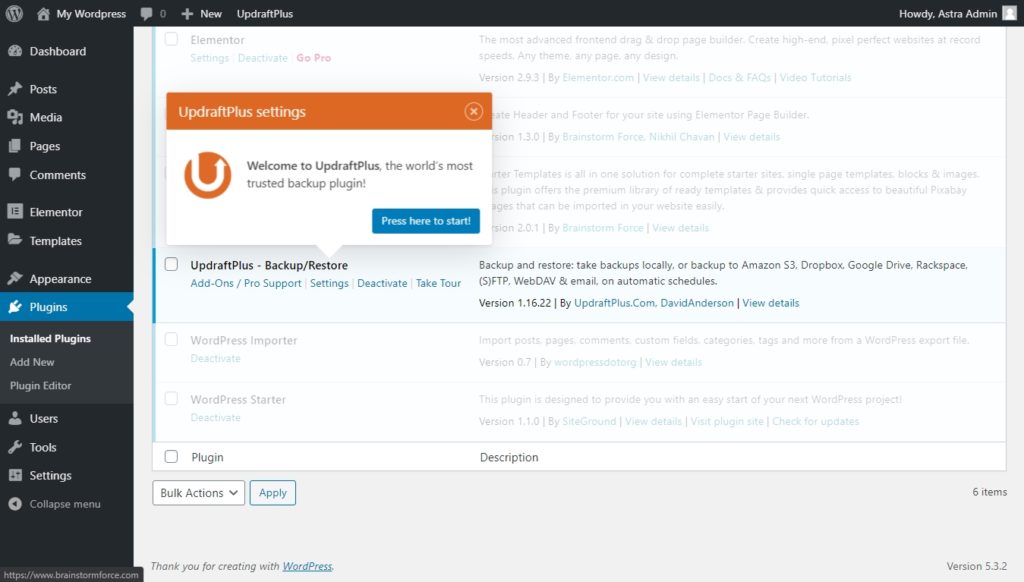Click Deactivate under WordPress Importer
Viewport: 1024px width, 582px height.
(x=216, y=358)
